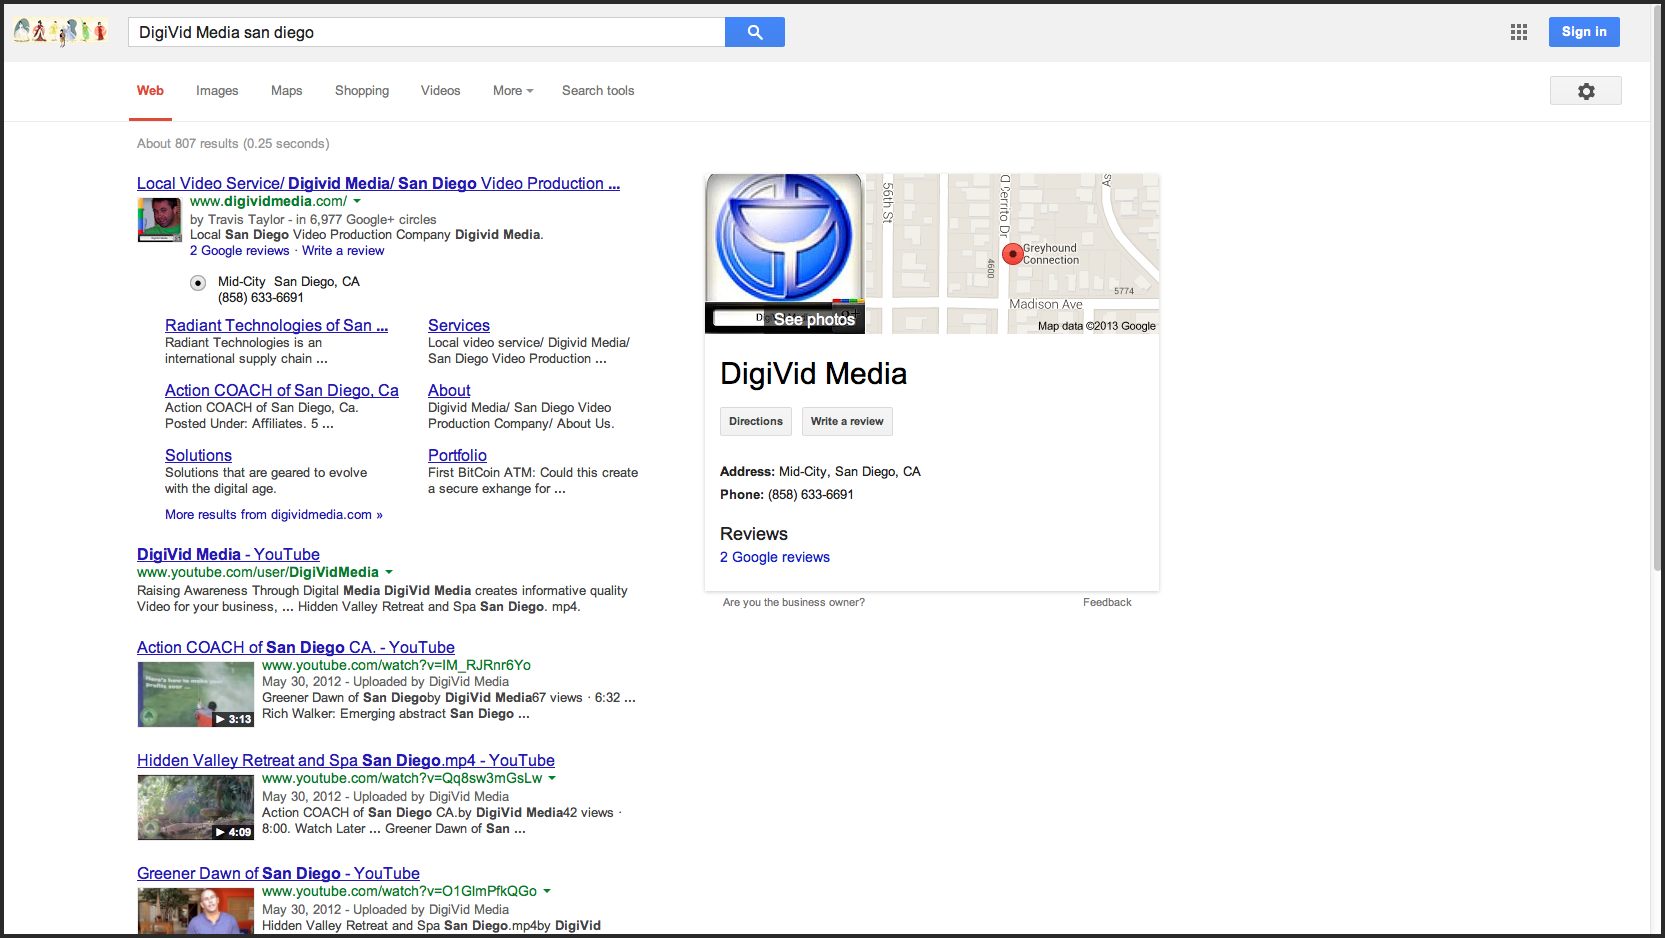Open Action COACH of San Diego, Ca sitelink
Viewport: 1665px width, 938px height.
click(x=282, y=391)
